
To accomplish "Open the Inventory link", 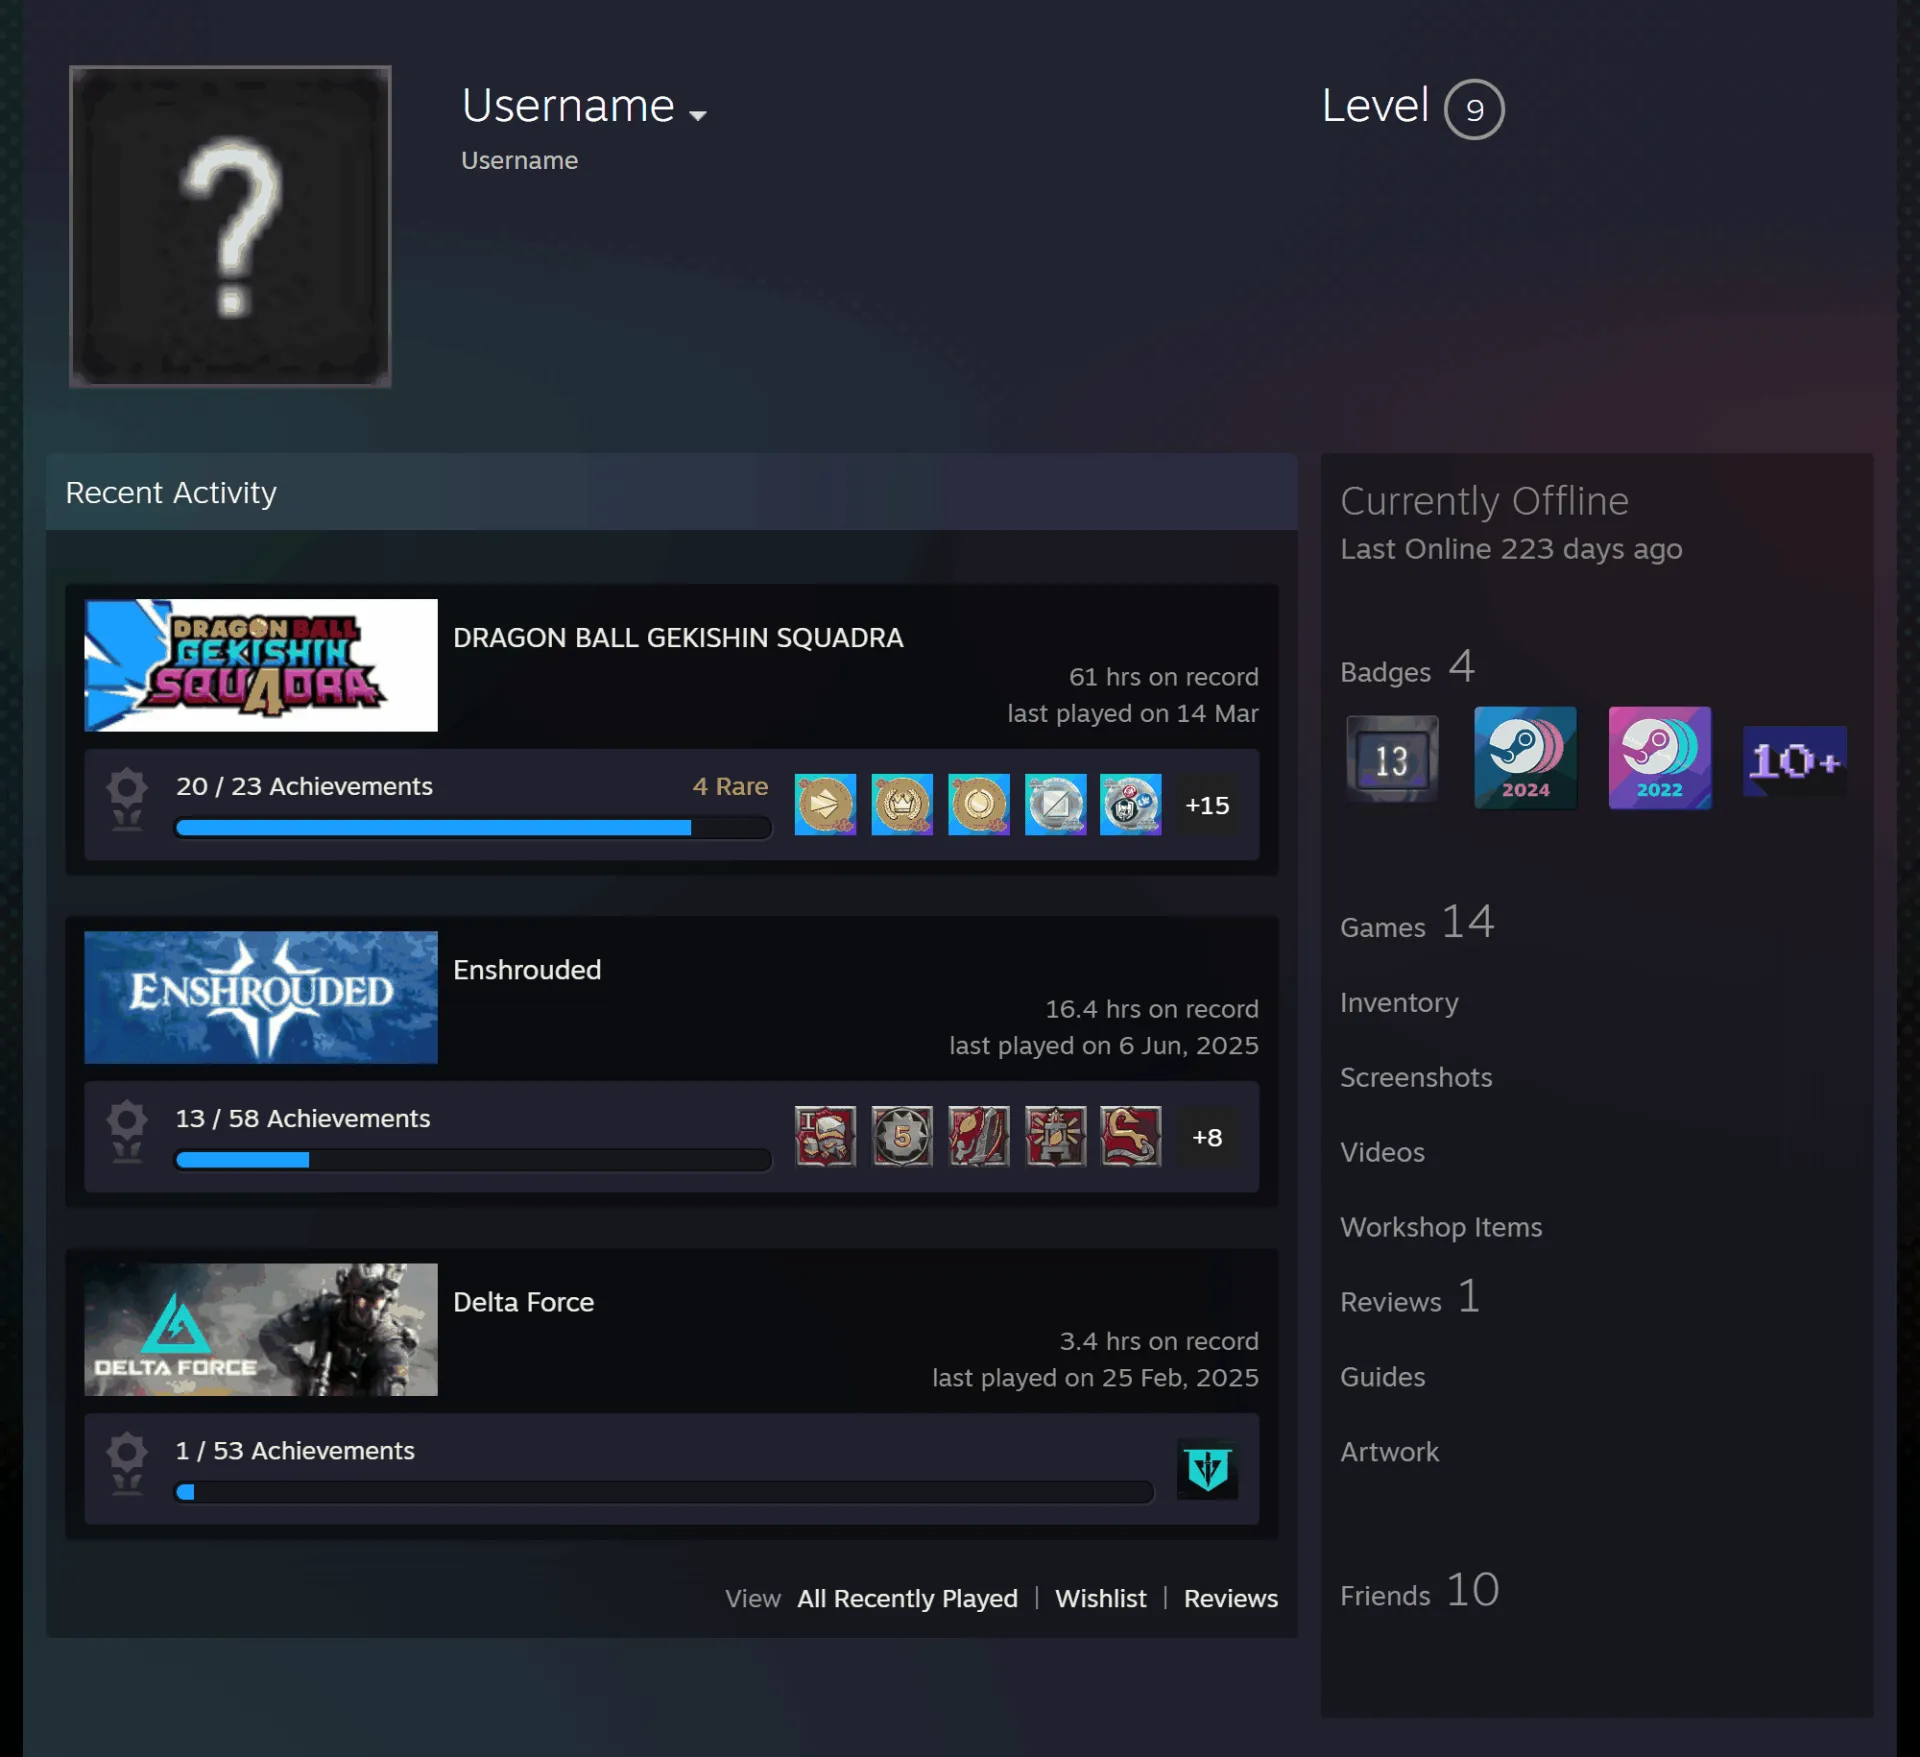I will coord(1399,1002).
